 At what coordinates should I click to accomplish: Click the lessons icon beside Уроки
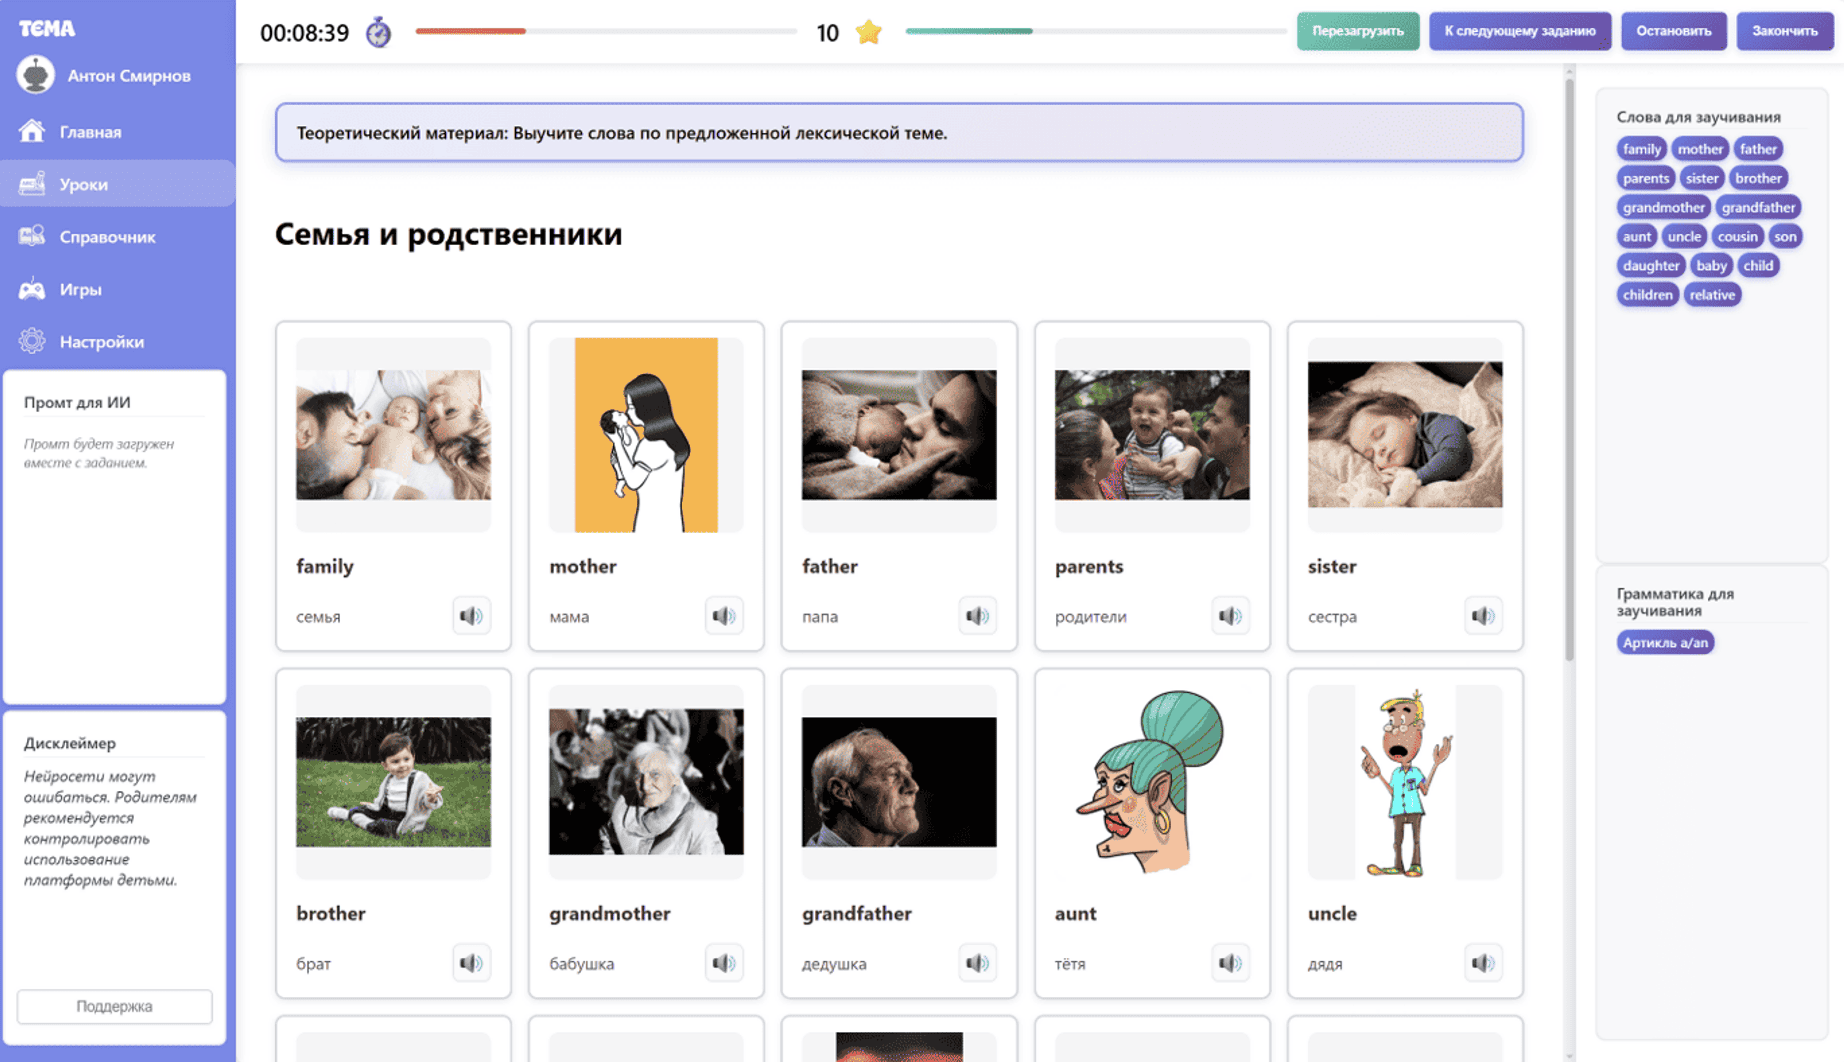32,184
